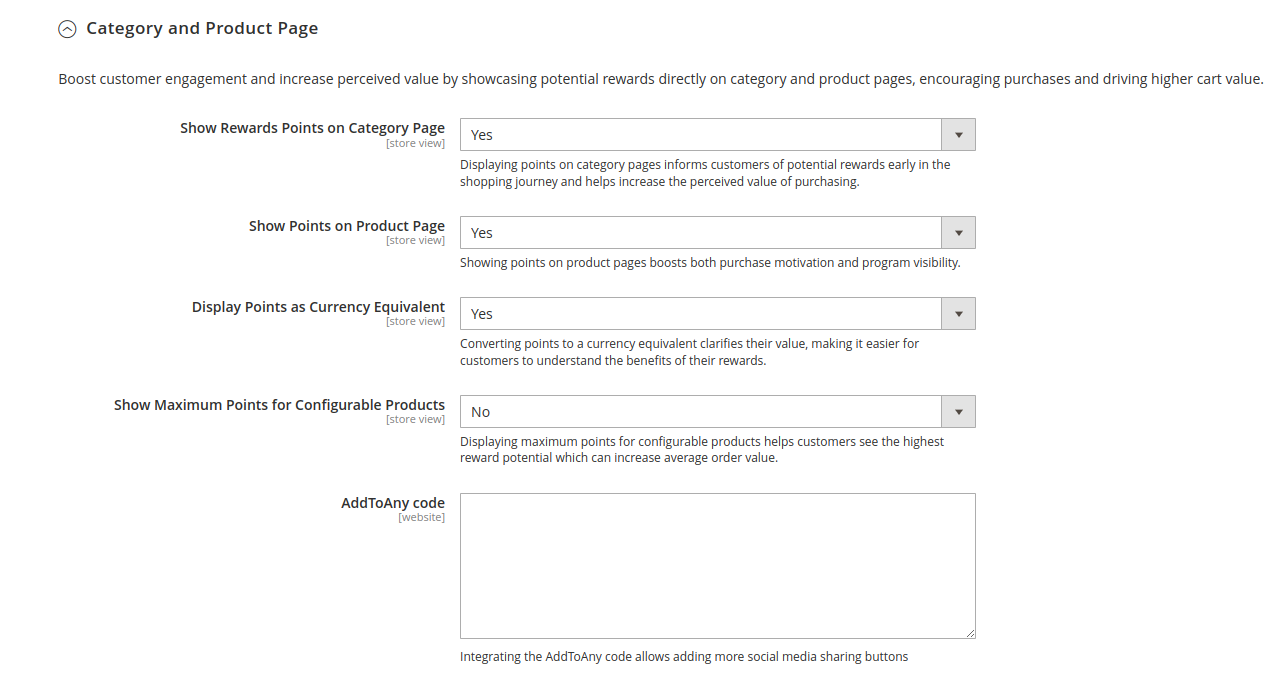The image size is (1287, 683).
Task: Open the Show Points on Product Page dropdown
Action: coord(700,232)
